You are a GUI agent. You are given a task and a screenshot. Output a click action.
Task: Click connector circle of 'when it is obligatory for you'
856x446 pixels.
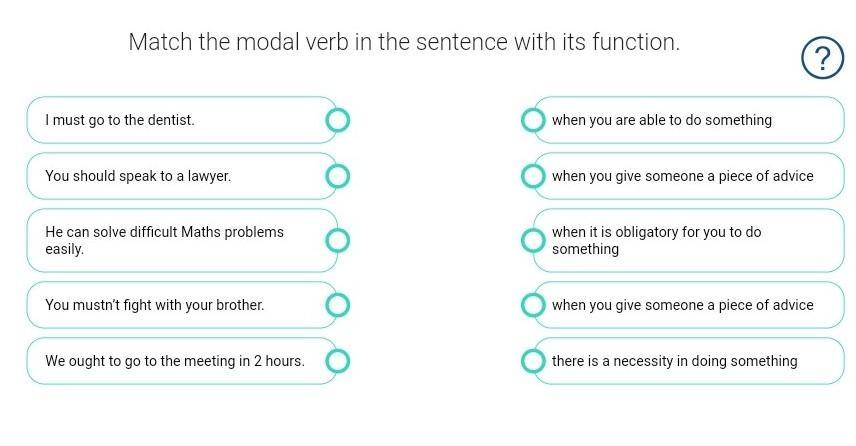click(533, 240)
